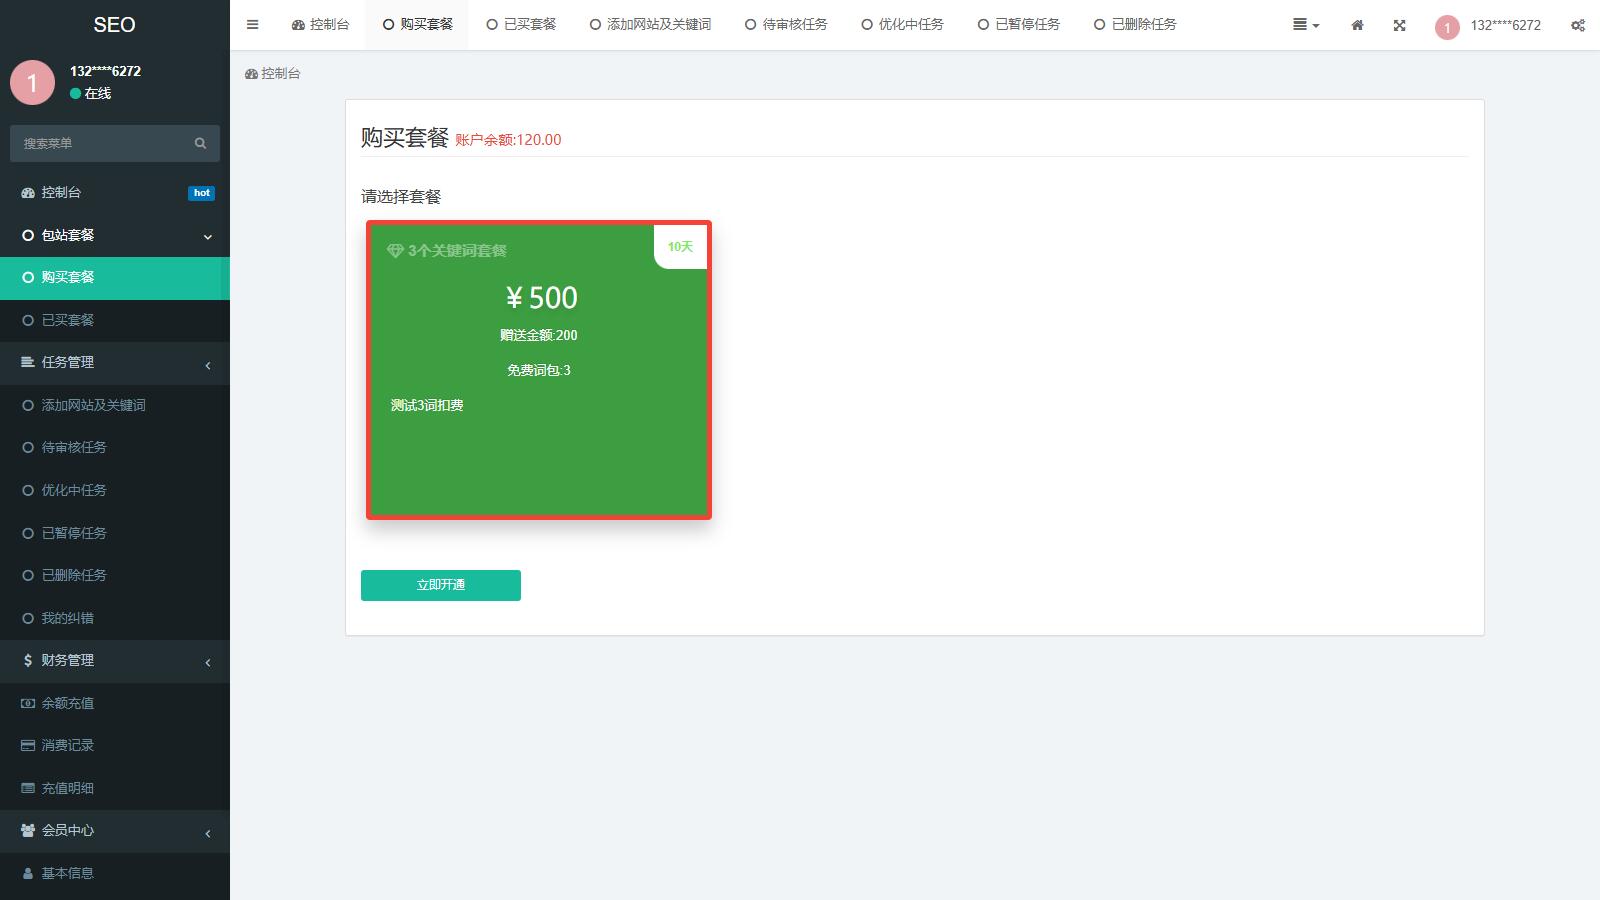
Task: Click the search magnifier icon in sidebar
Action: coord(200,143)
